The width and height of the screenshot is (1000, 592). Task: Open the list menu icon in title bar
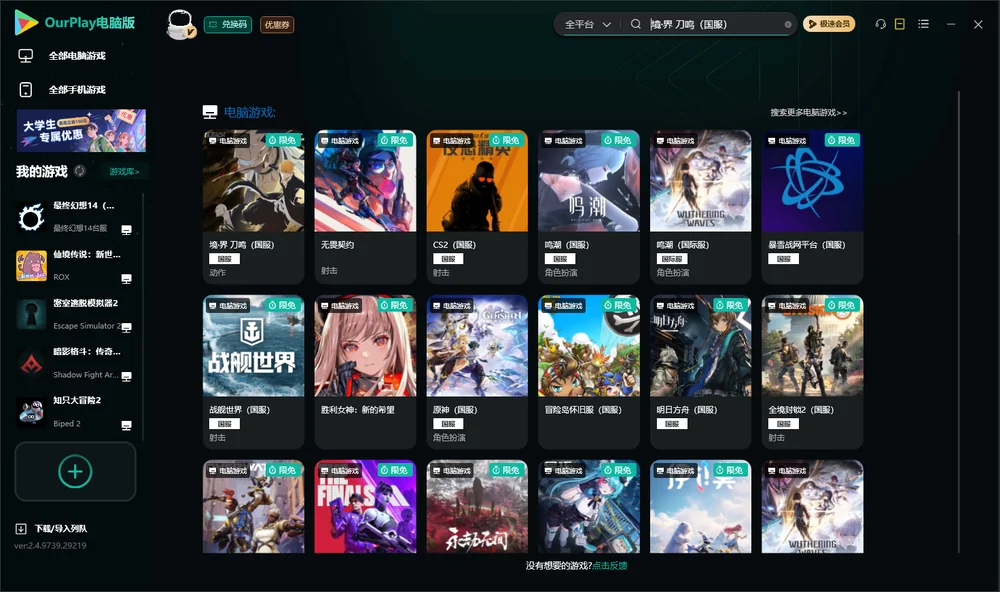point(923,24)
